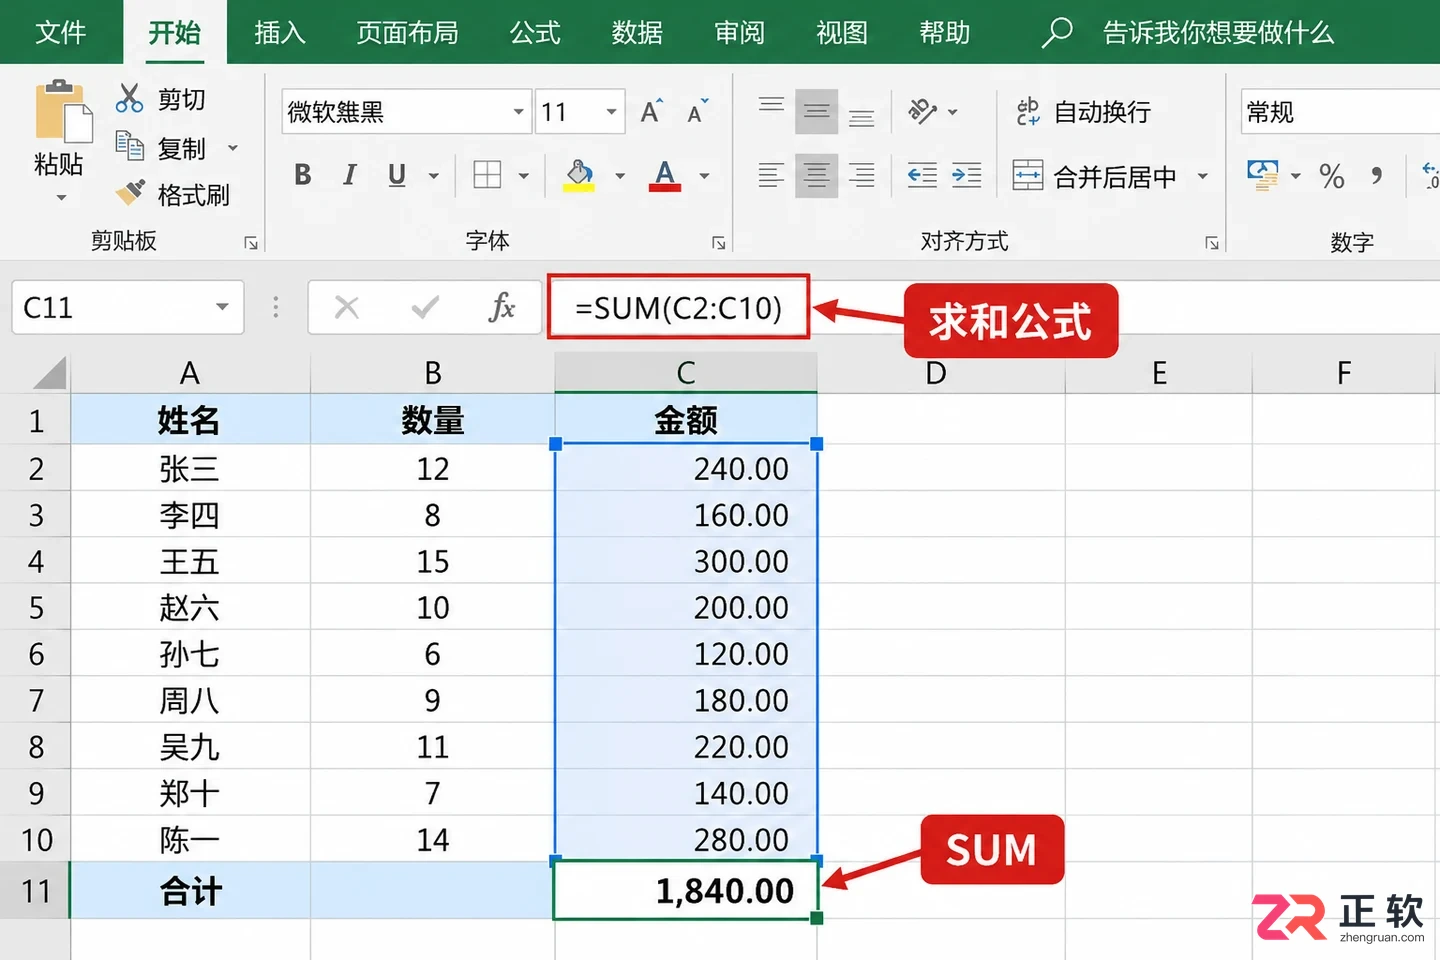Click the red font color A
This screenshot has height=960, width=1440.
665,175
